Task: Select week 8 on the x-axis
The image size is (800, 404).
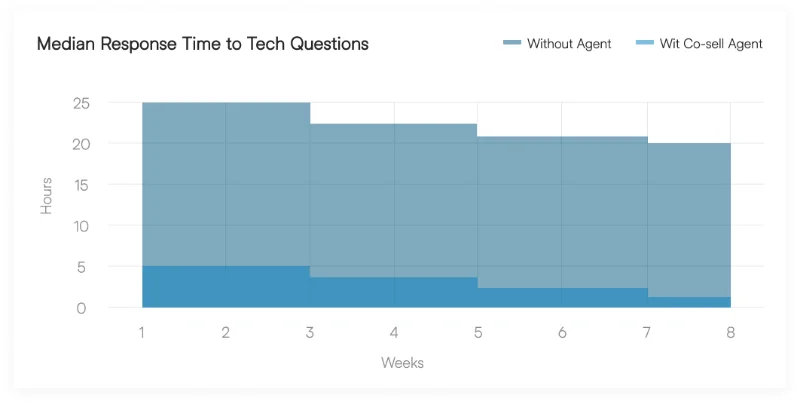Action: 730,332
